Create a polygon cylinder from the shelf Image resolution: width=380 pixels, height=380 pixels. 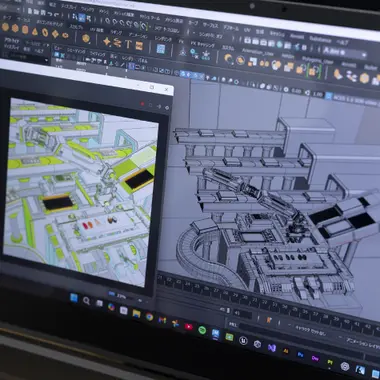(25, 30)
